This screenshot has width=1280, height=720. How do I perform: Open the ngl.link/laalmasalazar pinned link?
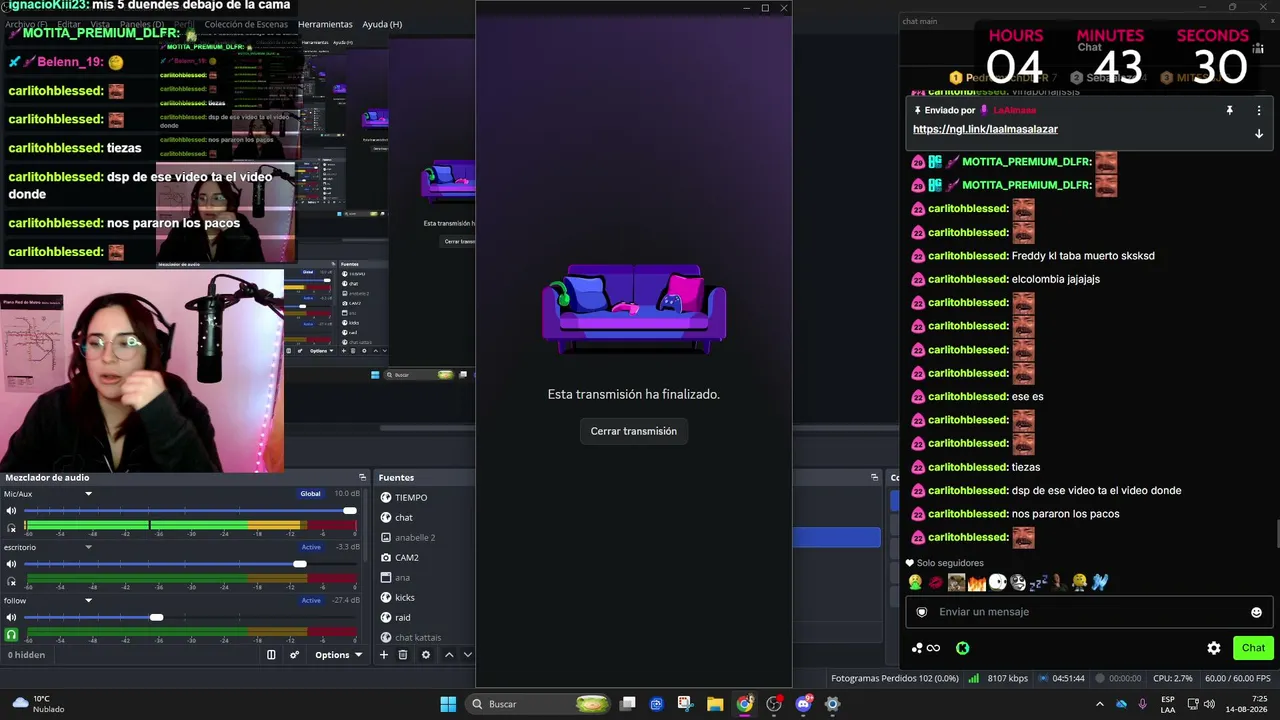point(985,129)
